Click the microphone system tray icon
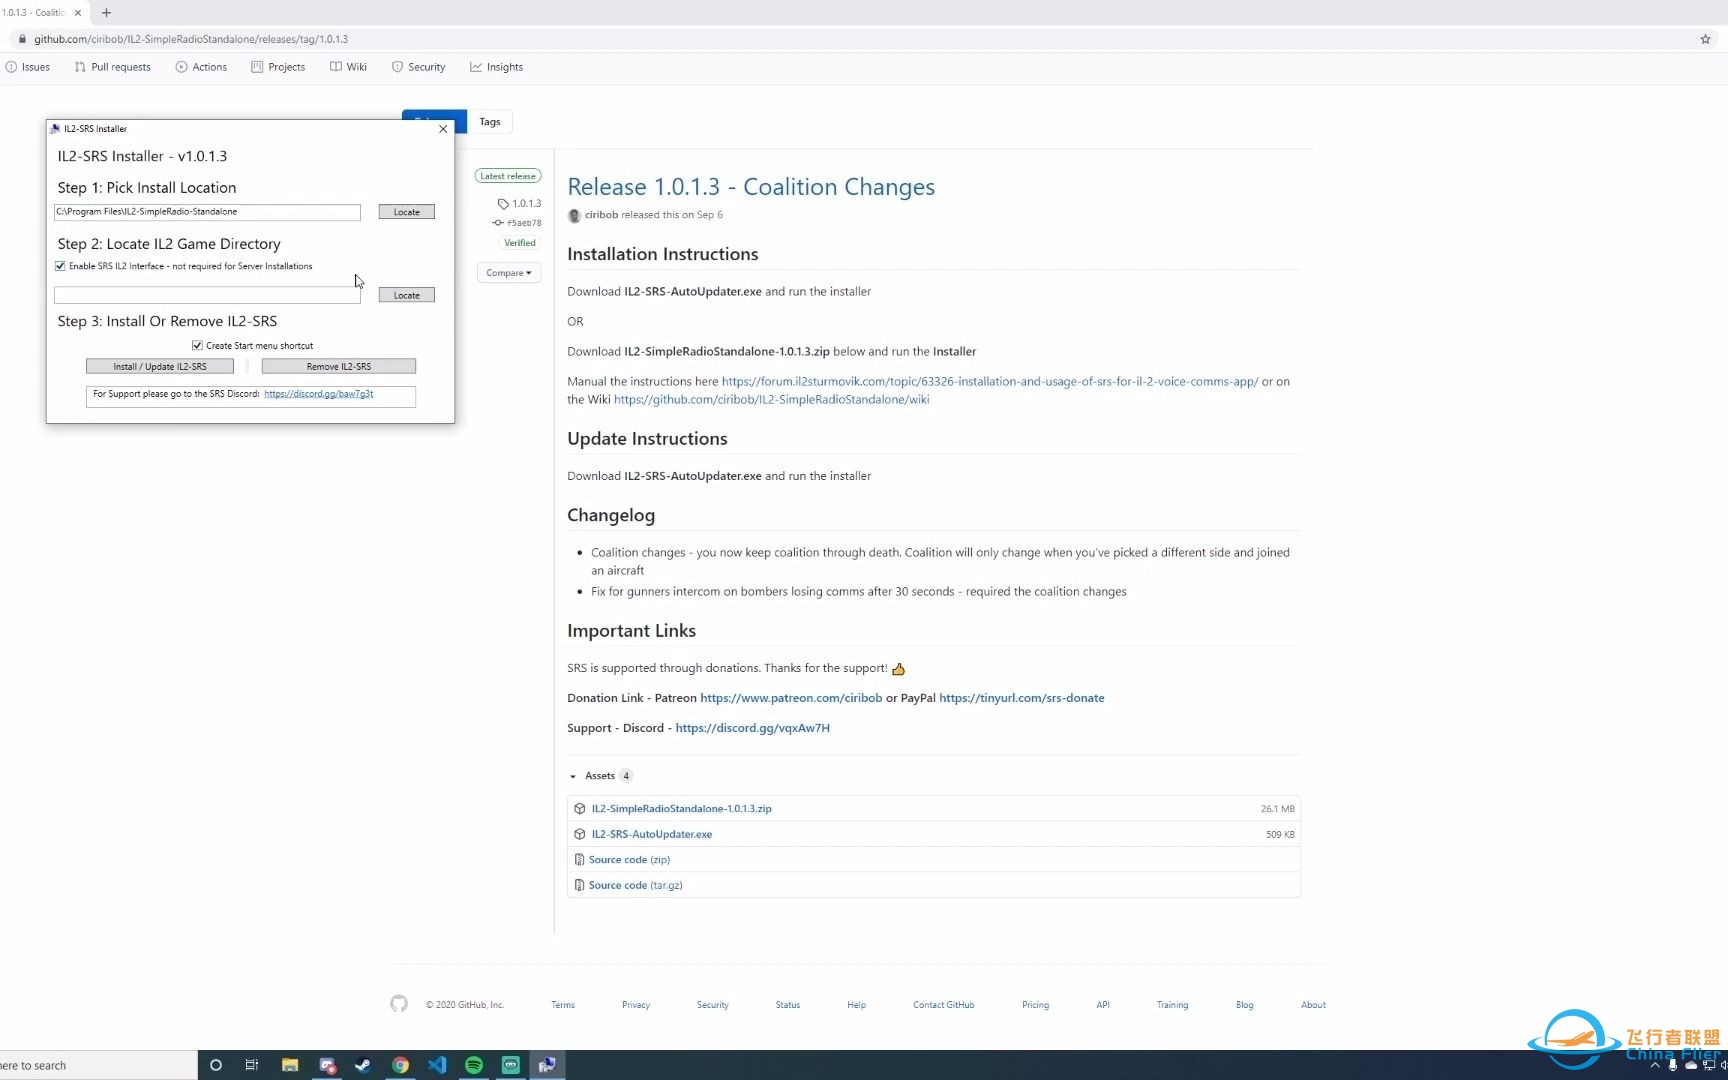The height and width of the screenshot is (1080, 1728). click(x=1672, y=1066)
